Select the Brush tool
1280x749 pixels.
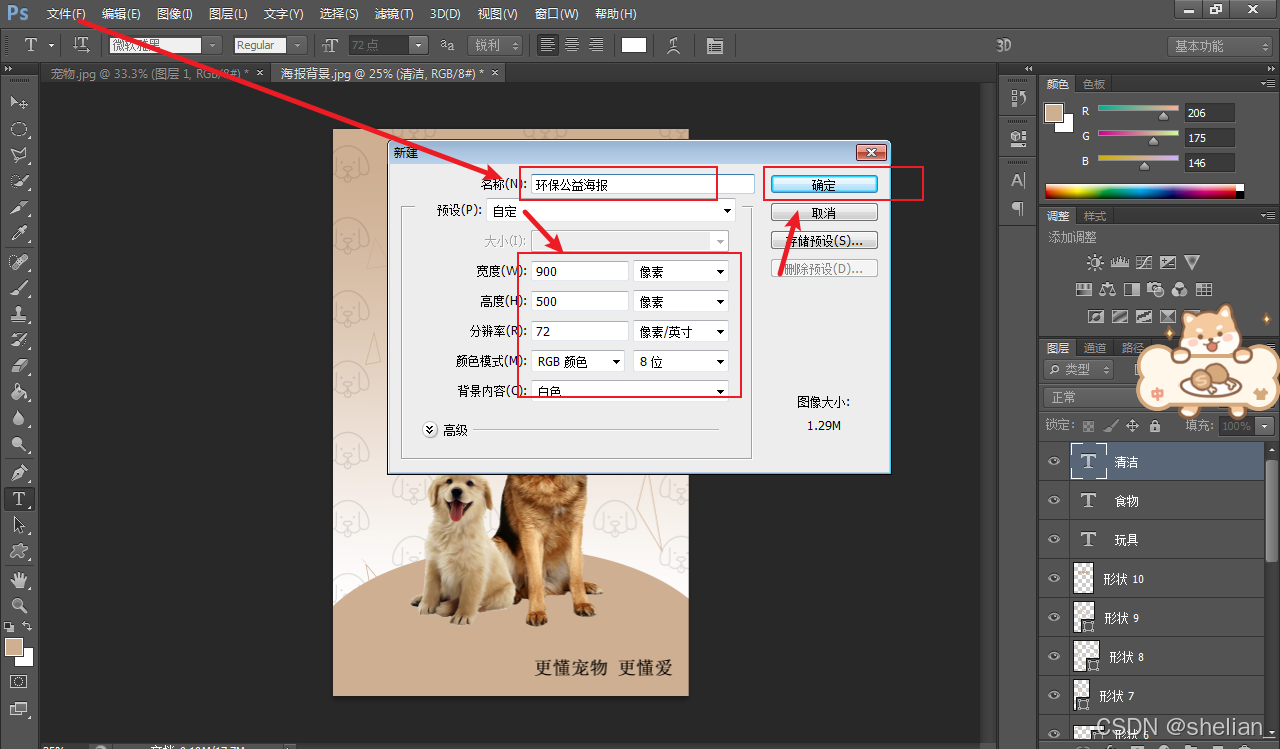[19, 288]
